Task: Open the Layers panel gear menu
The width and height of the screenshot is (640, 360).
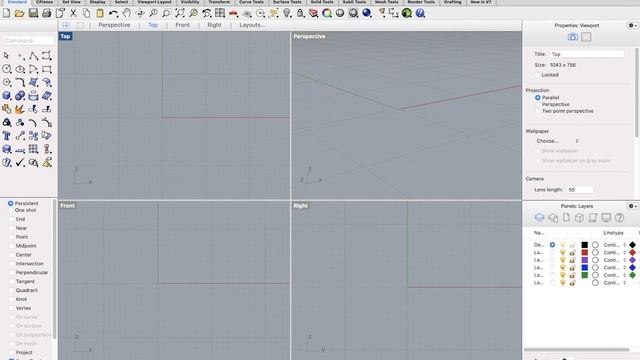Action: click(633, 206)
